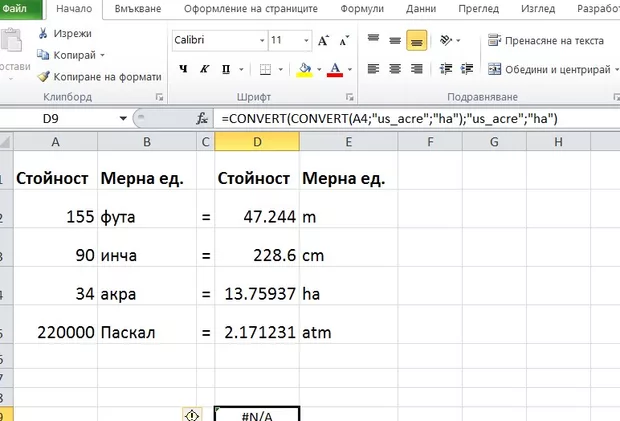The image size is (620, 421).
Task: Select cell containing atm
Action: (348, 324)
